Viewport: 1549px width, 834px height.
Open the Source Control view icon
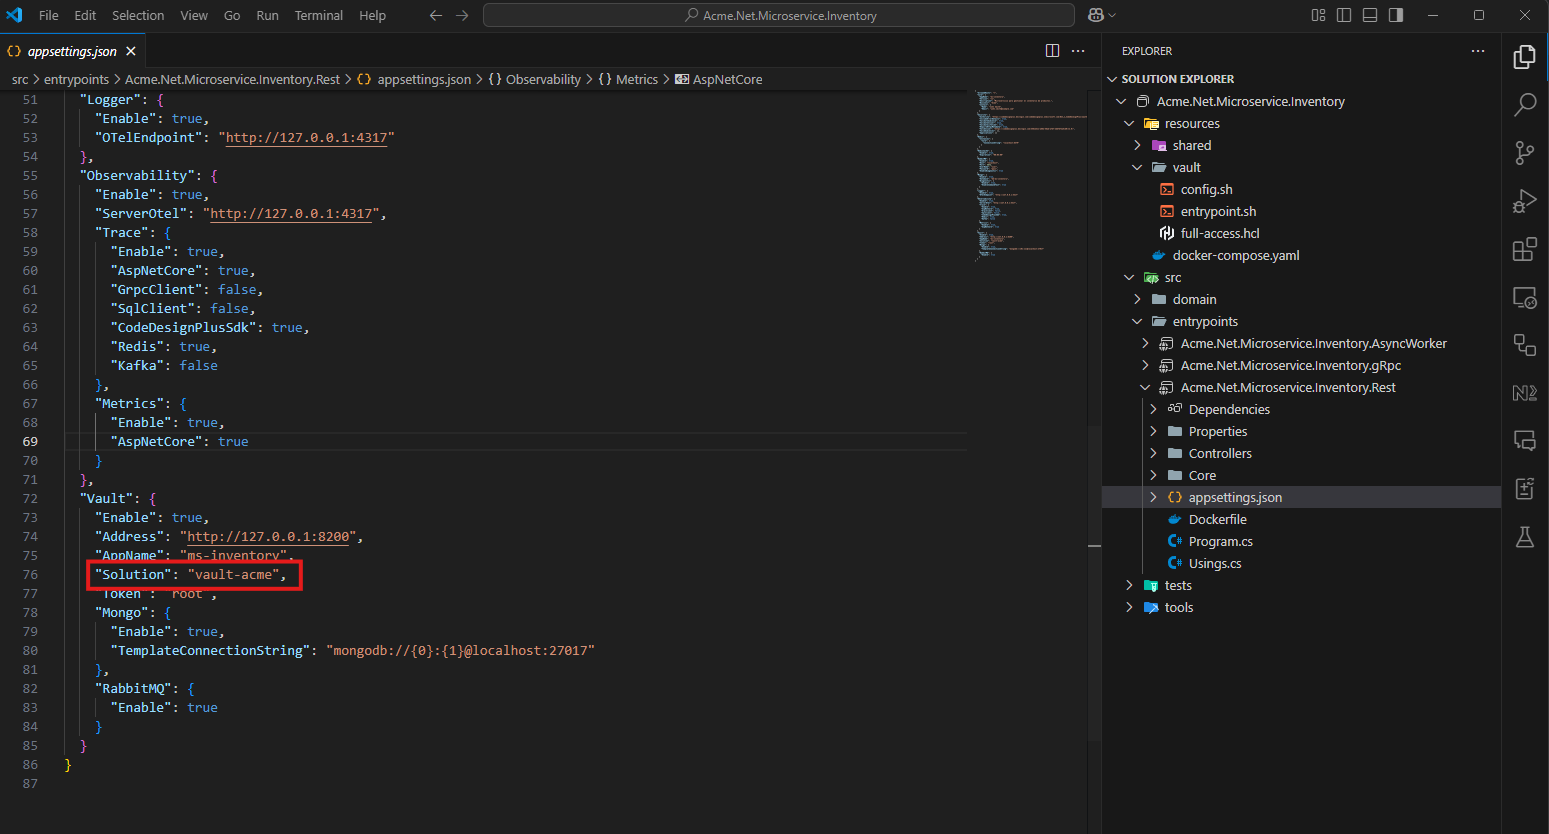[x=1524, y=152]
